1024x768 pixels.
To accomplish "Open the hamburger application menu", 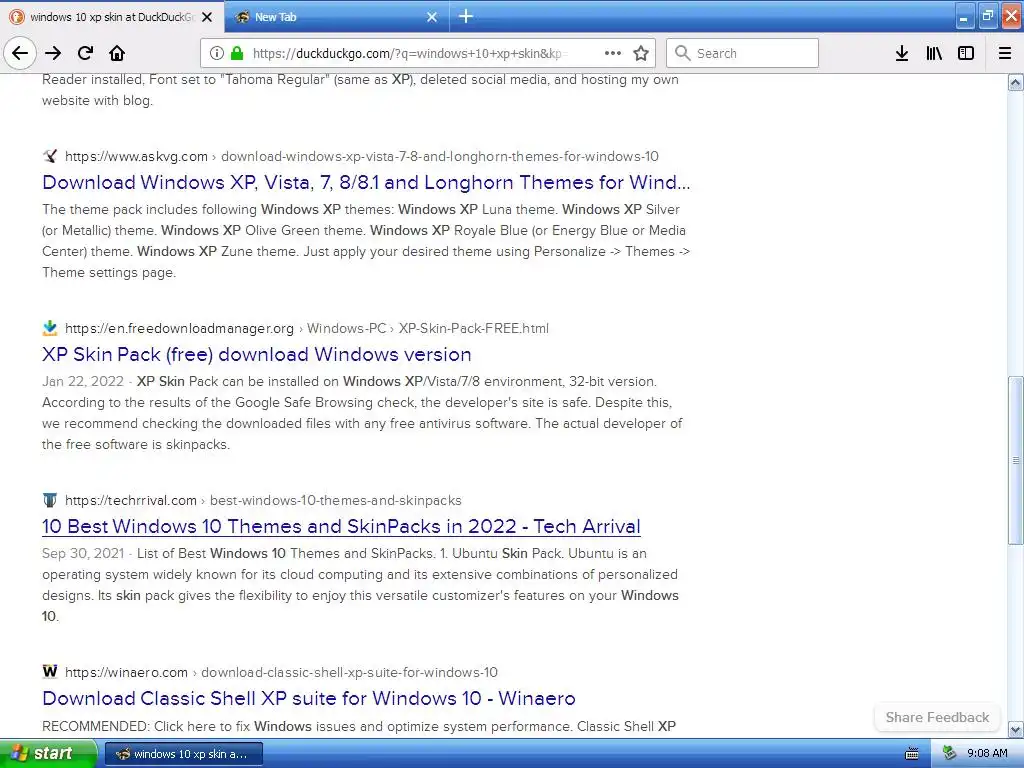I will pos(1005,53).
